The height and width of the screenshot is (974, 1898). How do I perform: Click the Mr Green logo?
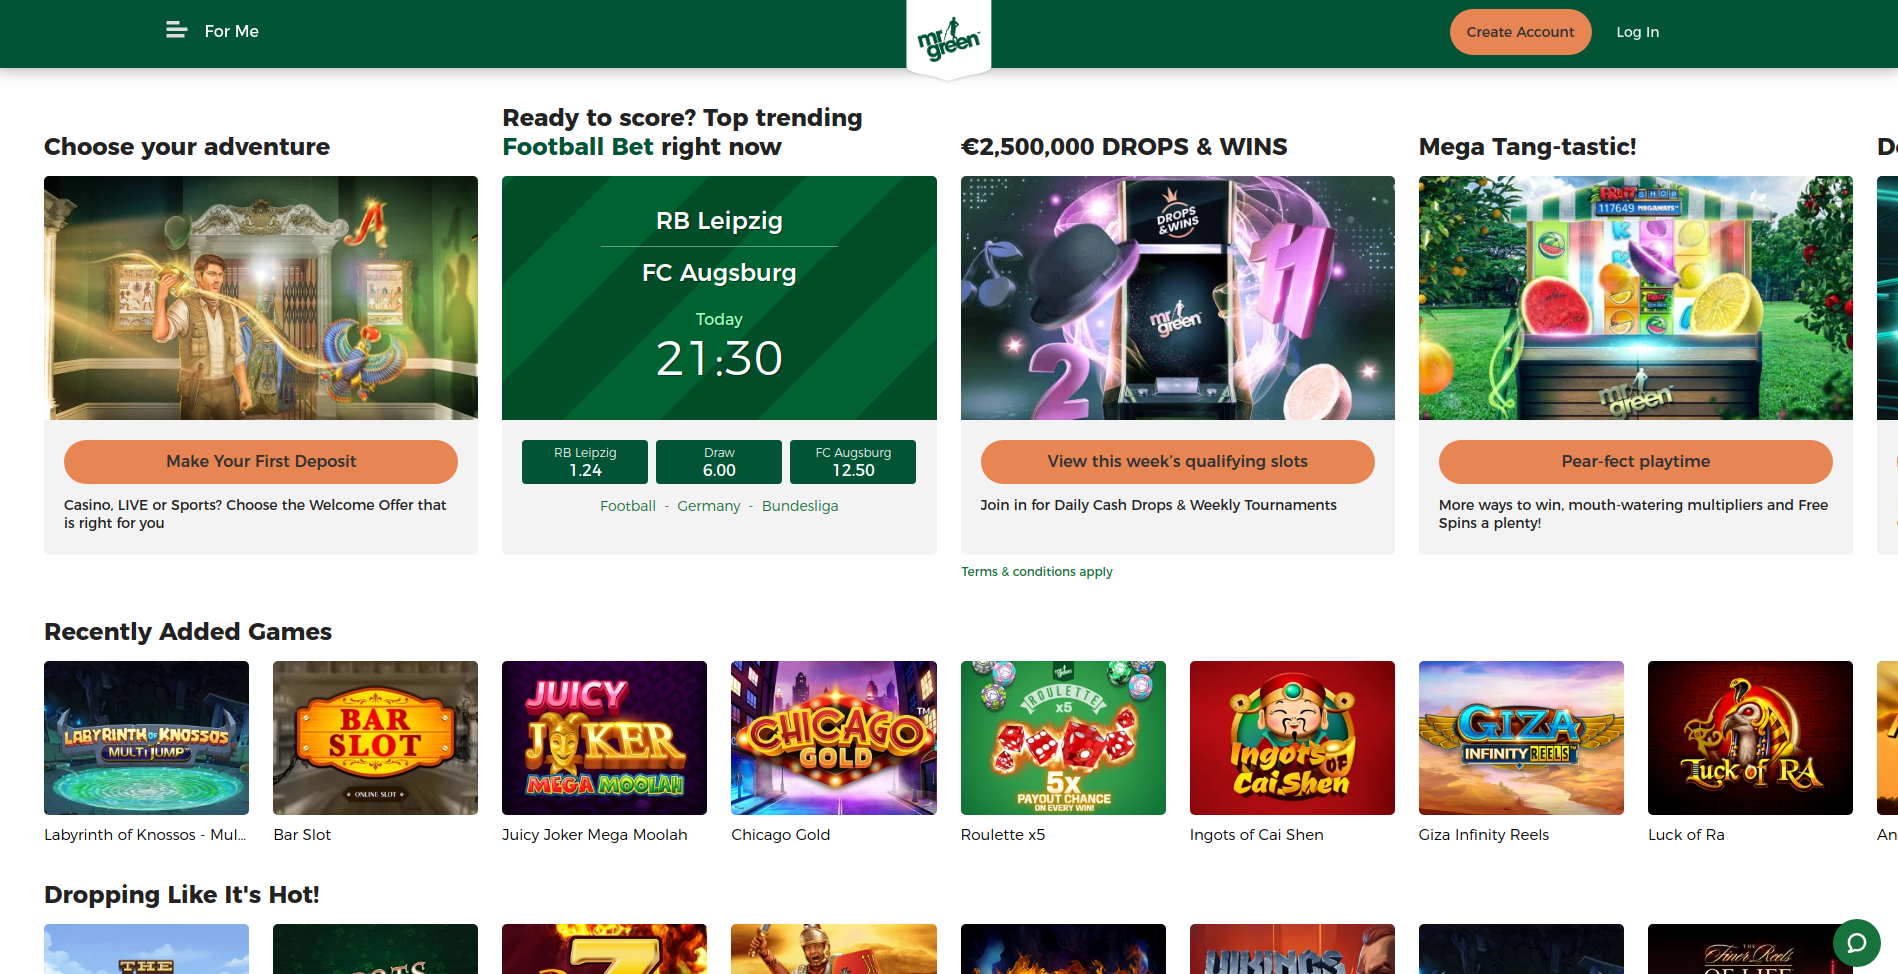click(x=948, y=40)
